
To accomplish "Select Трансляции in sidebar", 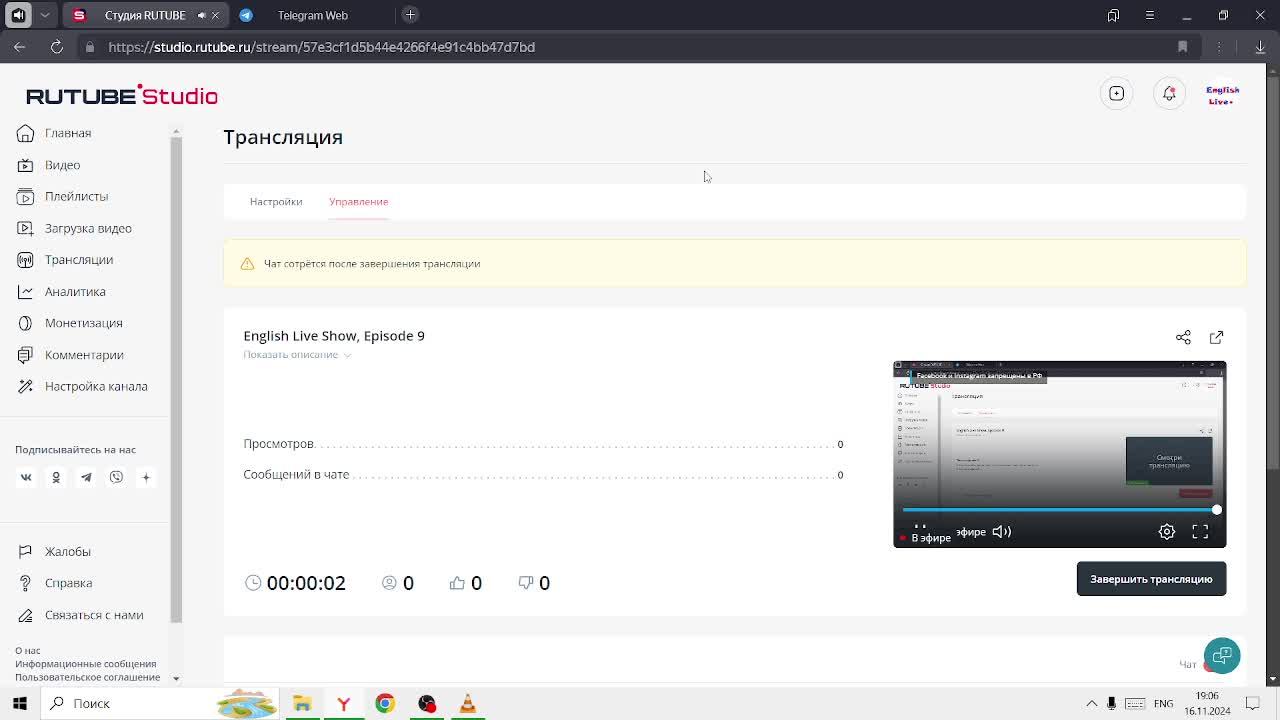I will [x=79, y=260].
